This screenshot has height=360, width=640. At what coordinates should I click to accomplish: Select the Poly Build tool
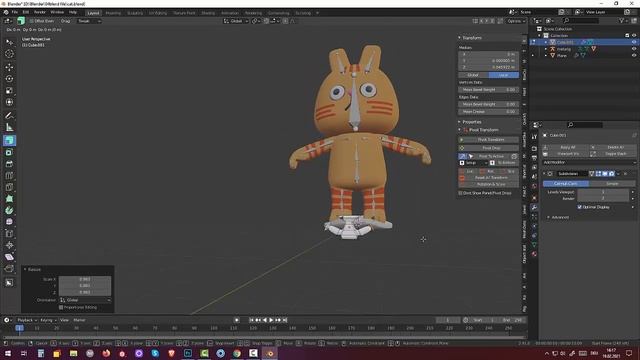pyautogui.click(x=9, y=199)
